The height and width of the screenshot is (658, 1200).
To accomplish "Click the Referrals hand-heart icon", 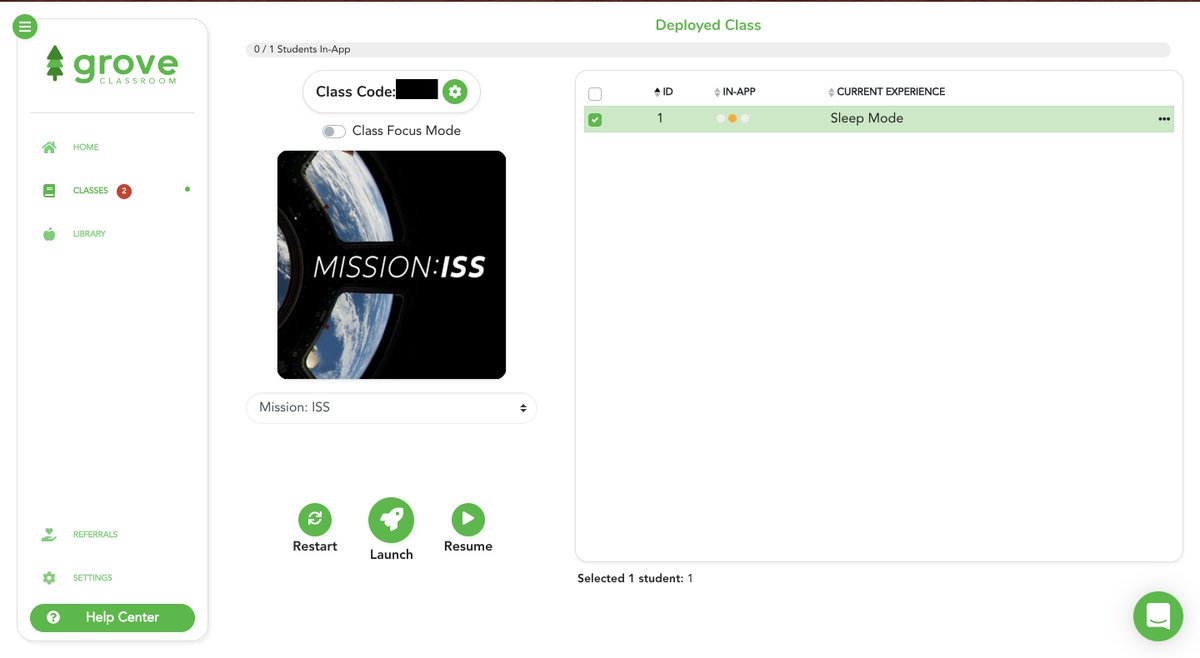I will pyautogui.click(x=49, y=534).
